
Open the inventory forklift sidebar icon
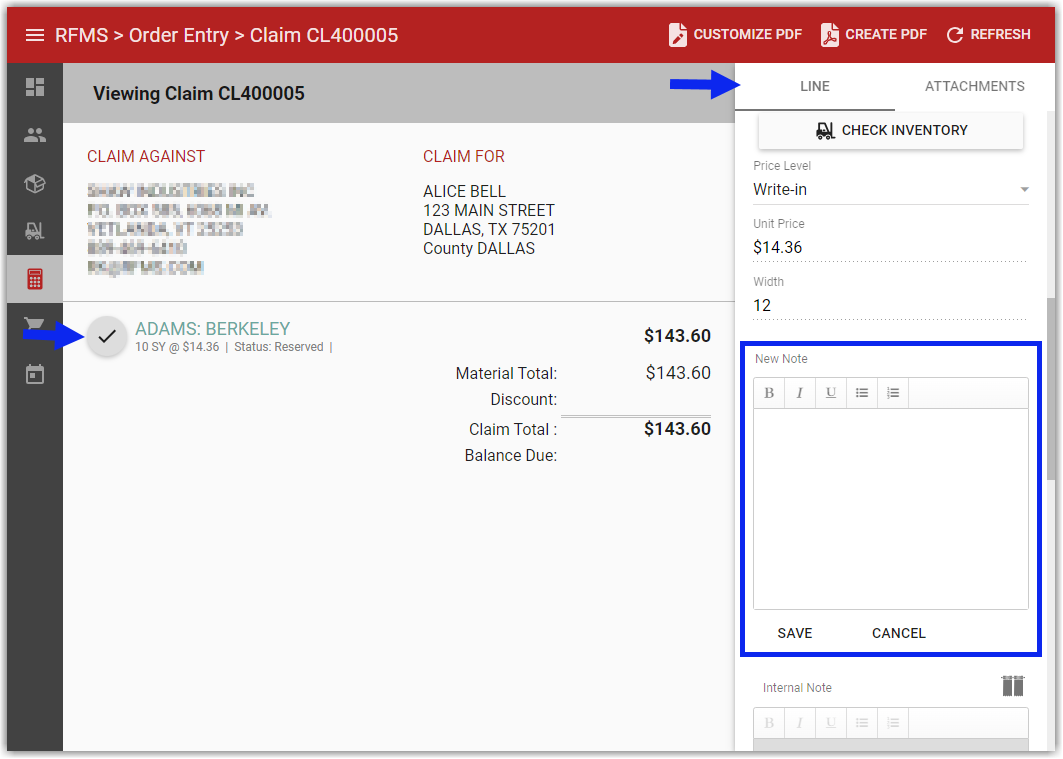point(35,231)
